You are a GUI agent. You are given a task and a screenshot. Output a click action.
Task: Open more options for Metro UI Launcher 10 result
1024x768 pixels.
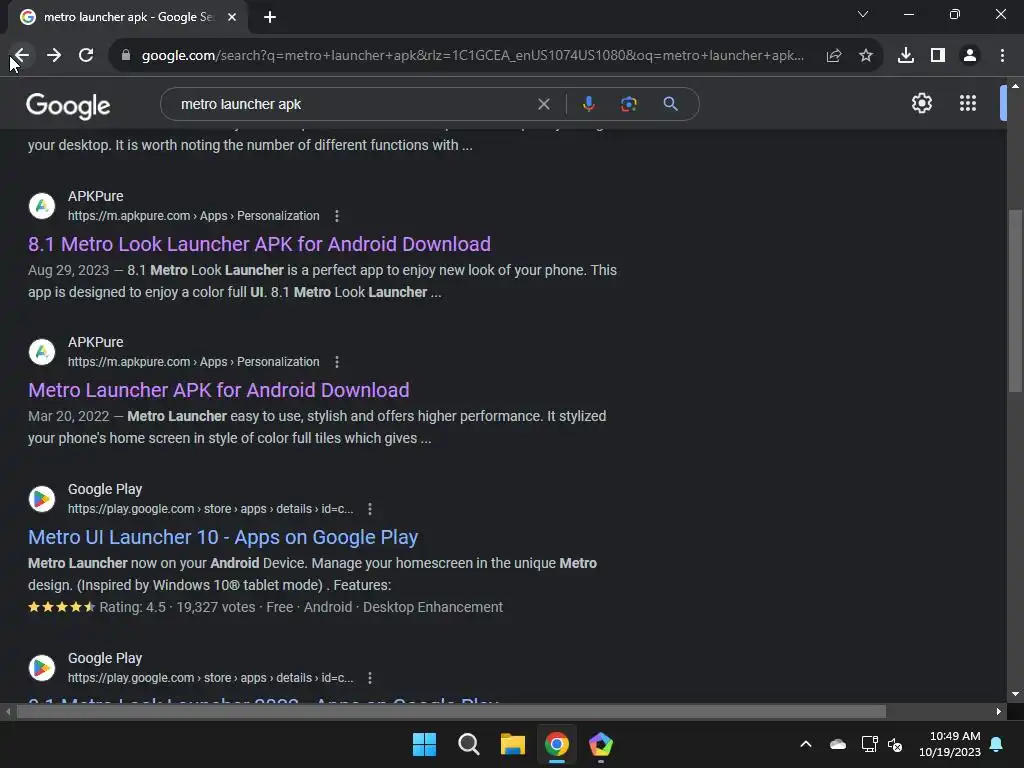click(370, 509)
